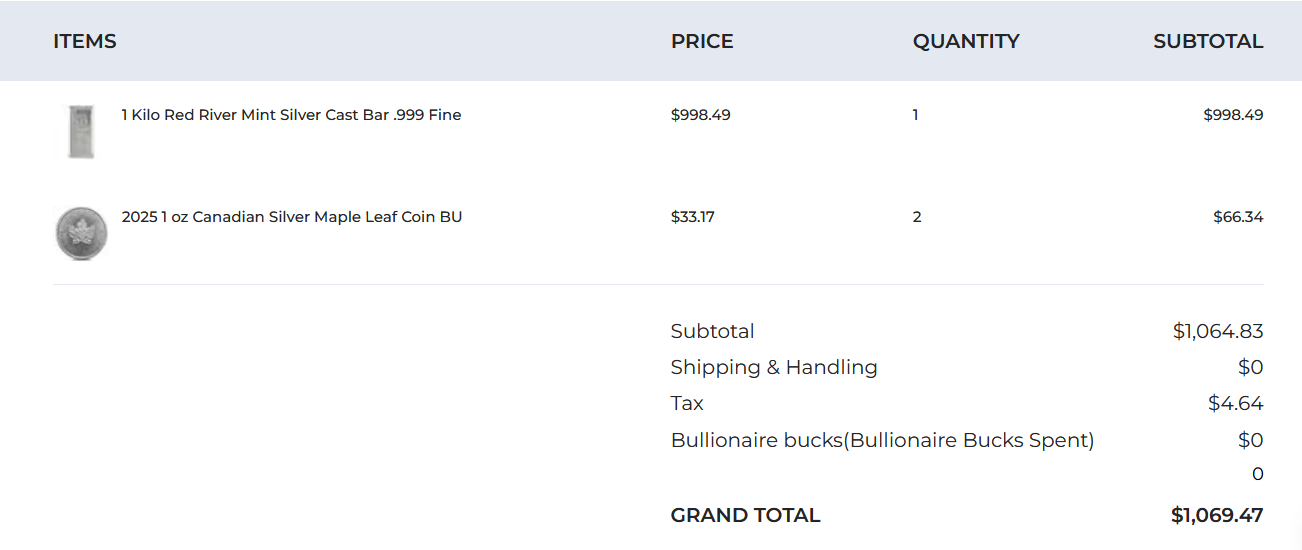Click the Shipping & Handling label
The width and height of the screenshot is (1302, 550).
(774, 367)
